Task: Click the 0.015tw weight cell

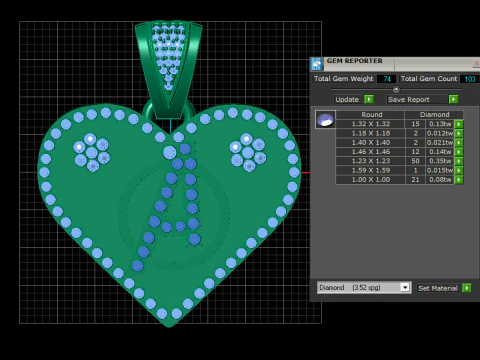Action: [x=440, y=170]
